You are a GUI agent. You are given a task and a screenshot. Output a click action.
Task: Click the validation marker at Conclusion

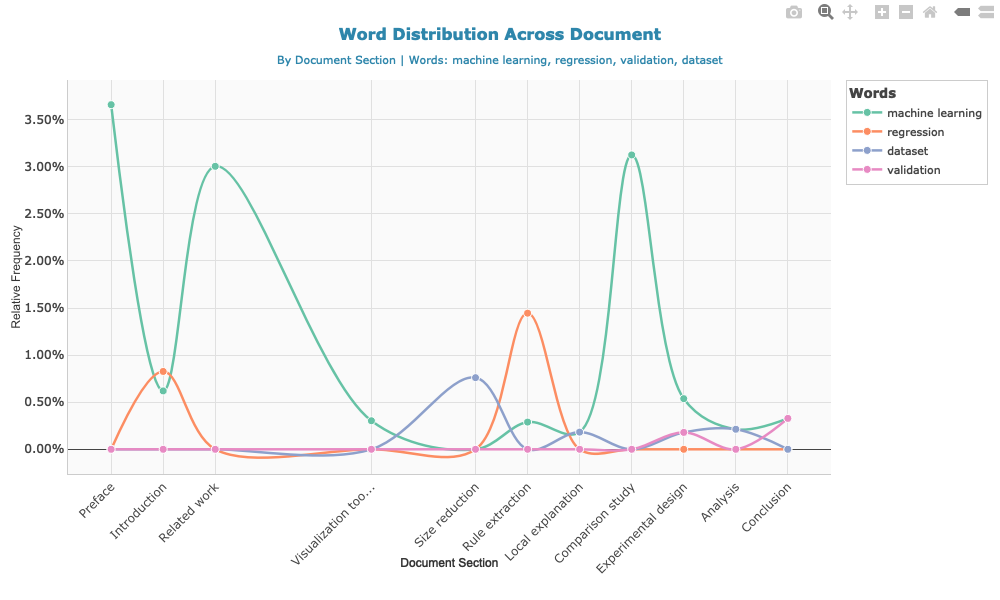click(788, 418)
